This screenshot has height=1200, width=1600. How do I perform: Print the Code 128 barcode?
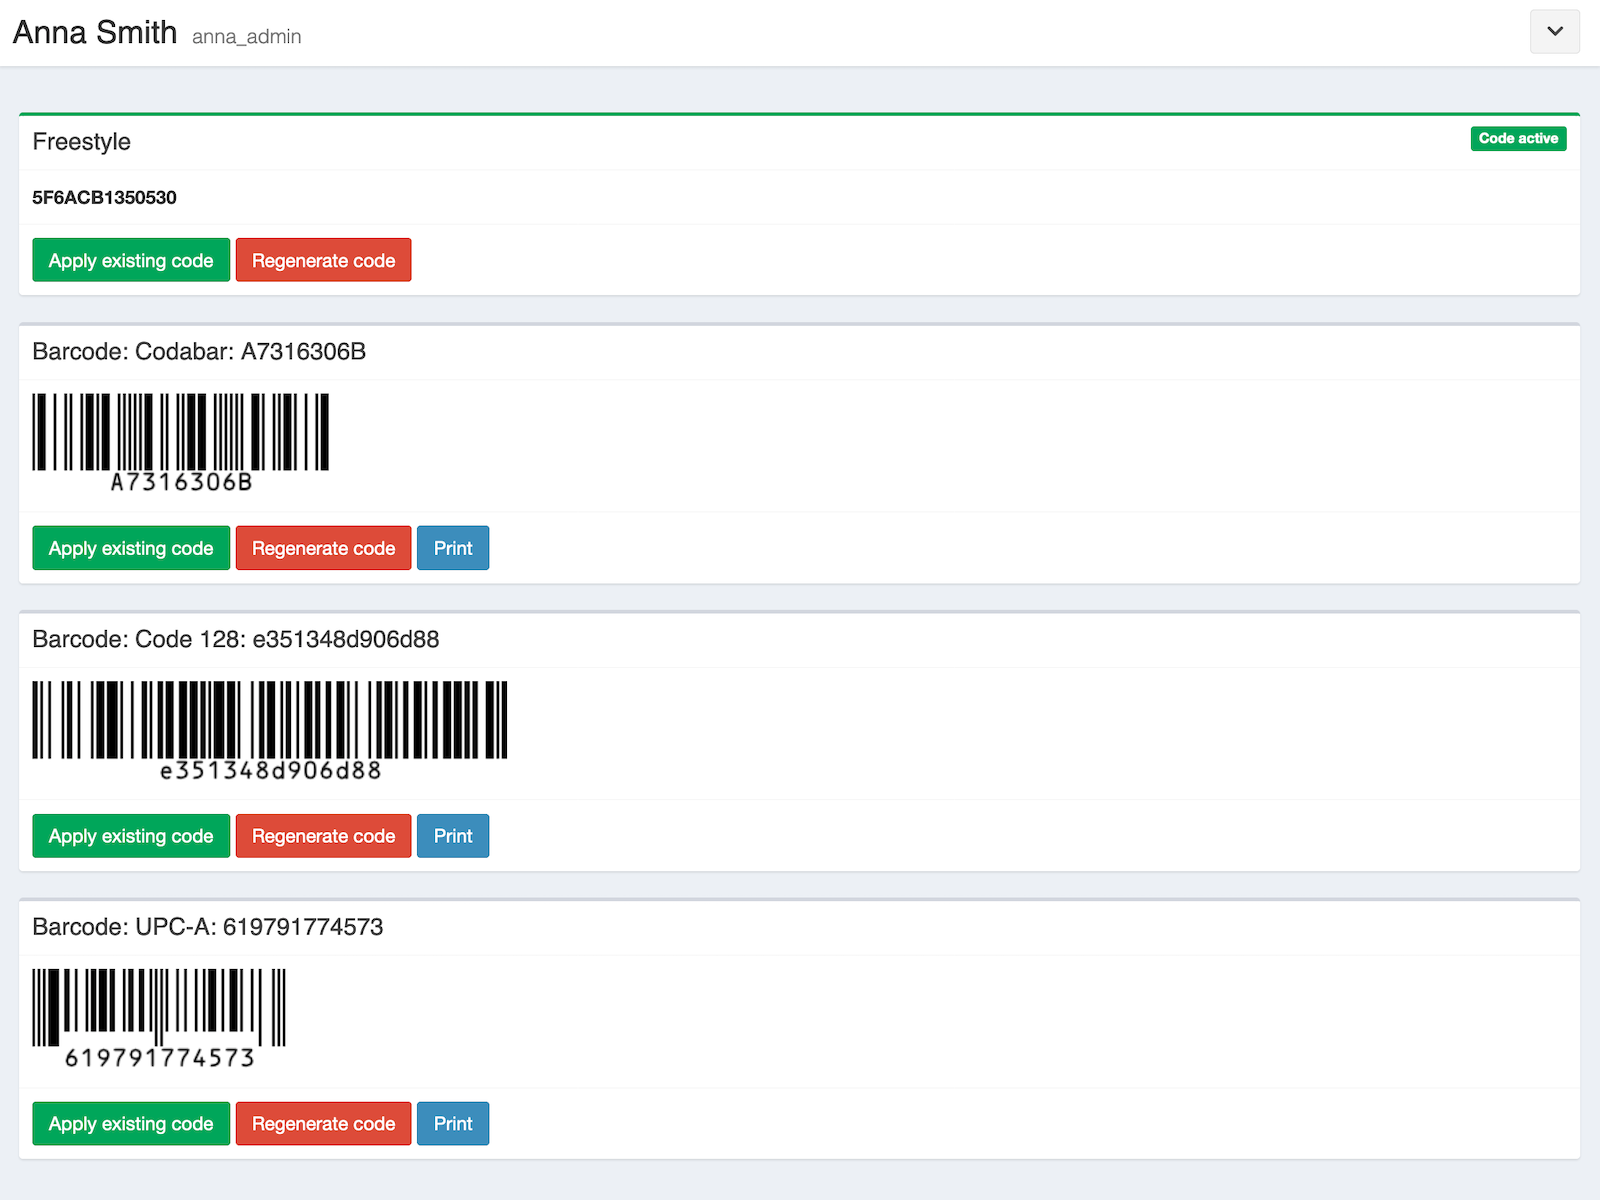[453, 836]
